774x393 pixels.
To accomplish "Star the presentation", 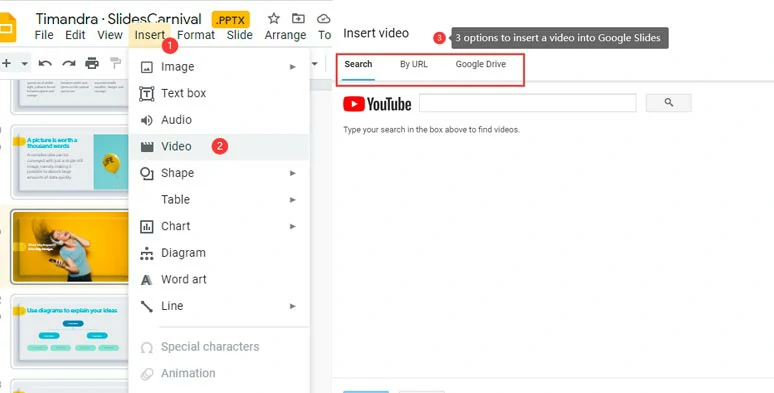I will (x=273, y=19).
